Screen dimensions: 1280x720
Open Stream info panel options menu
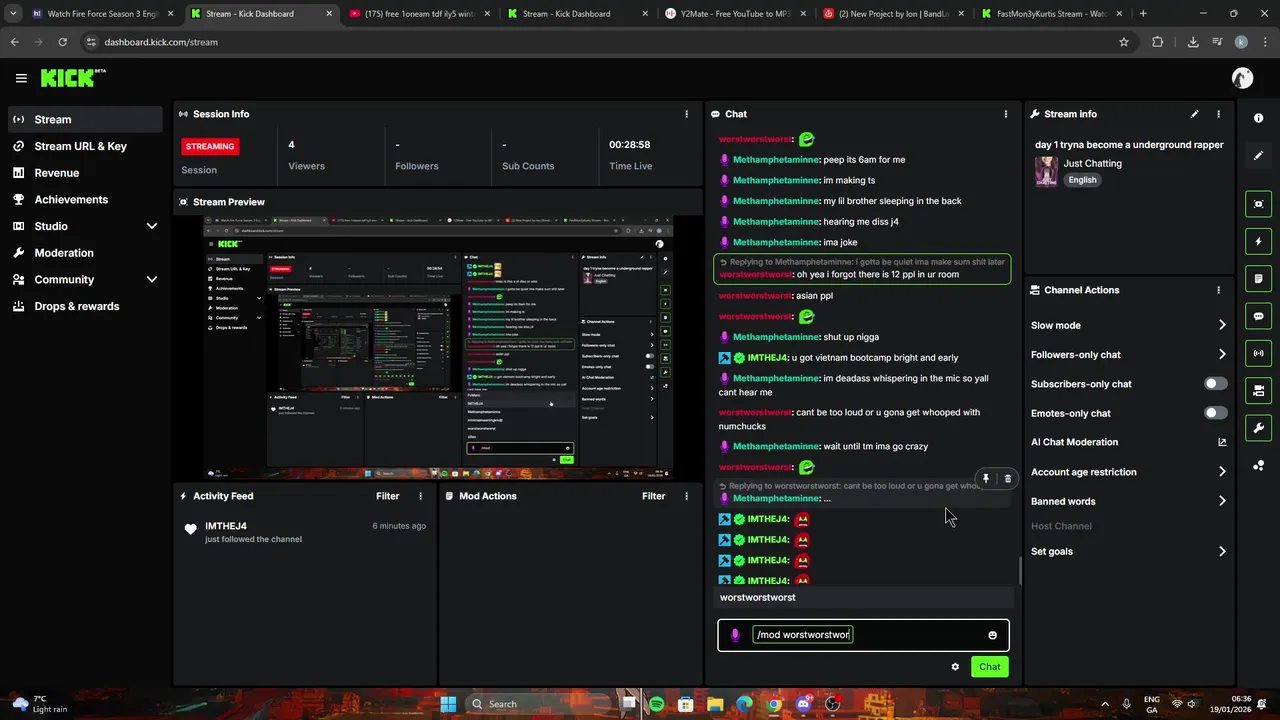pyautogui.click(x=1218, y=114)
